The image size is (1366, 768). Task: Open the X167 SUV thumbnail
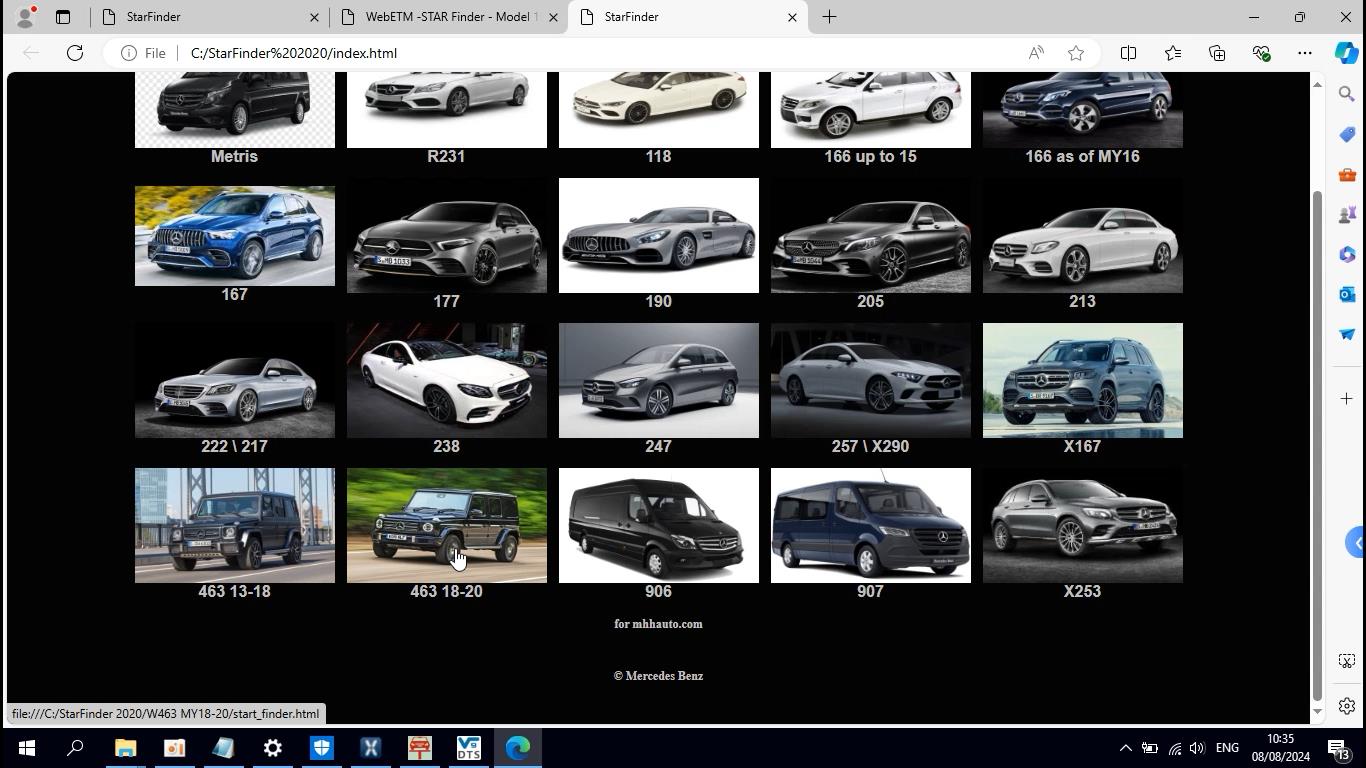coord(1082,380)
